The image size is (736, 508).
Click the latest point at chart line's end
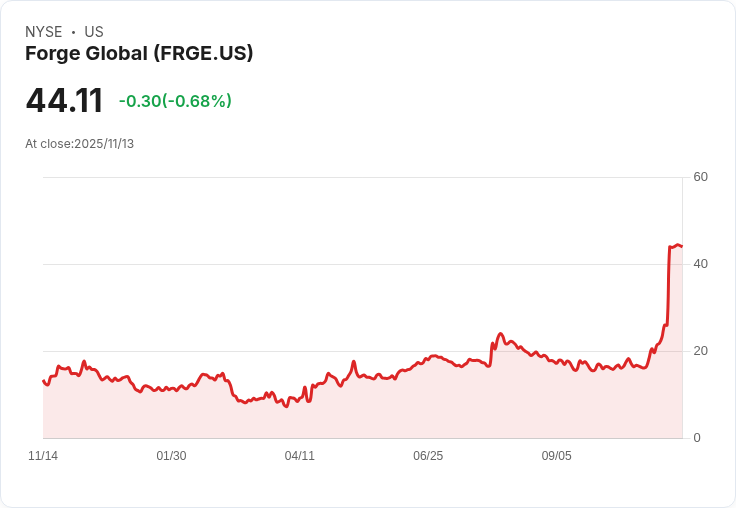point(681,246)
